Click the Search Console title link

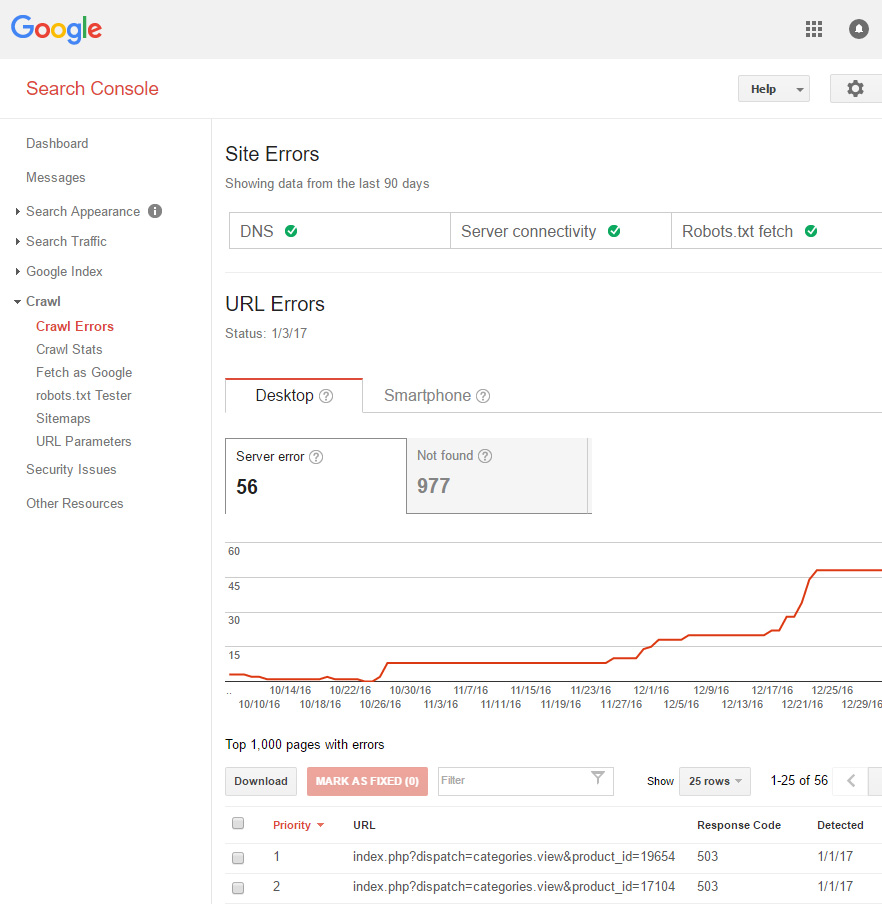[92, 89]
